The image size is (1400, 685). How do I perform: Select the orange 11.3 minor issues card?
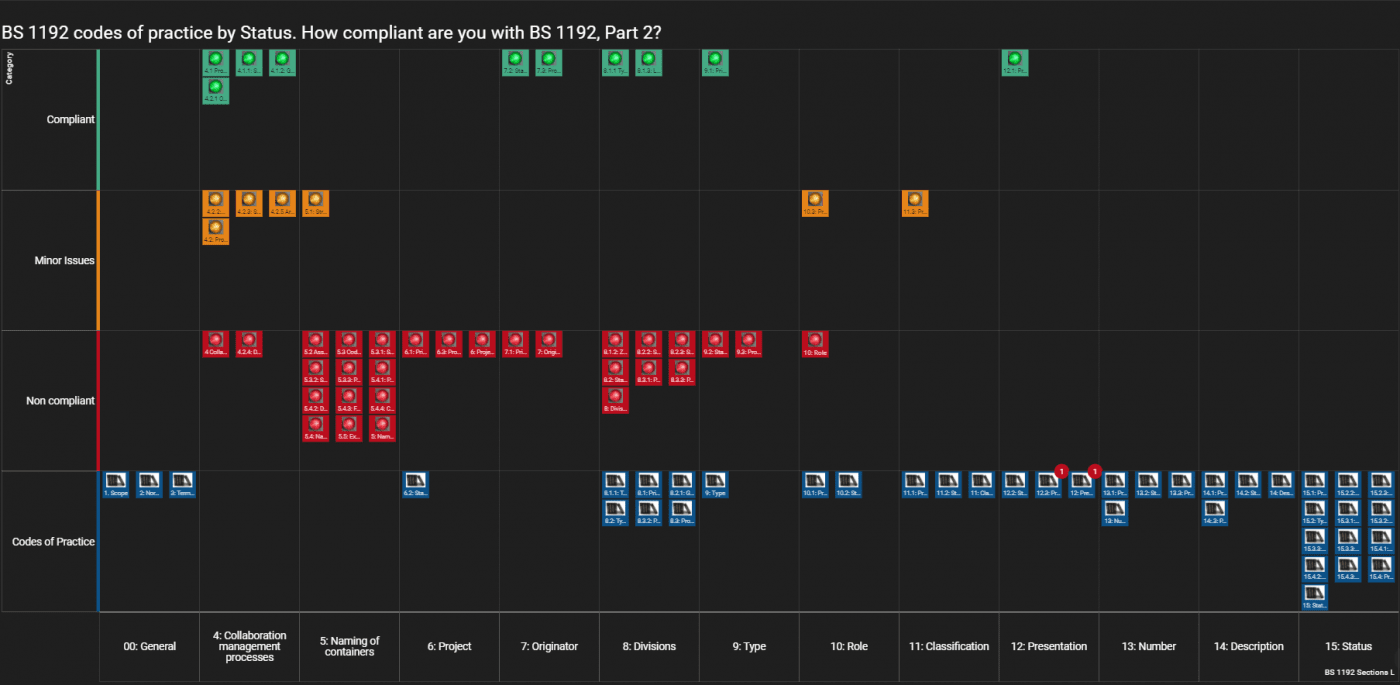point(915,204)
